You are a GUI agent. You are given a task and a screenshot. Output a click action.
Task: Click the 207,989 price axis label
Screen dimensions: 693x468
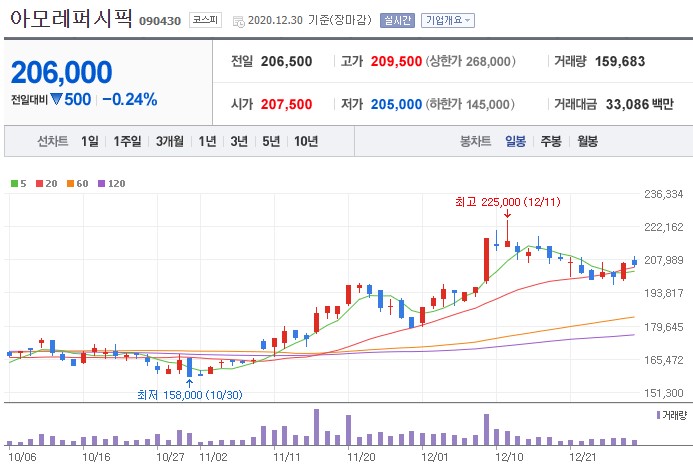[663, 260]
